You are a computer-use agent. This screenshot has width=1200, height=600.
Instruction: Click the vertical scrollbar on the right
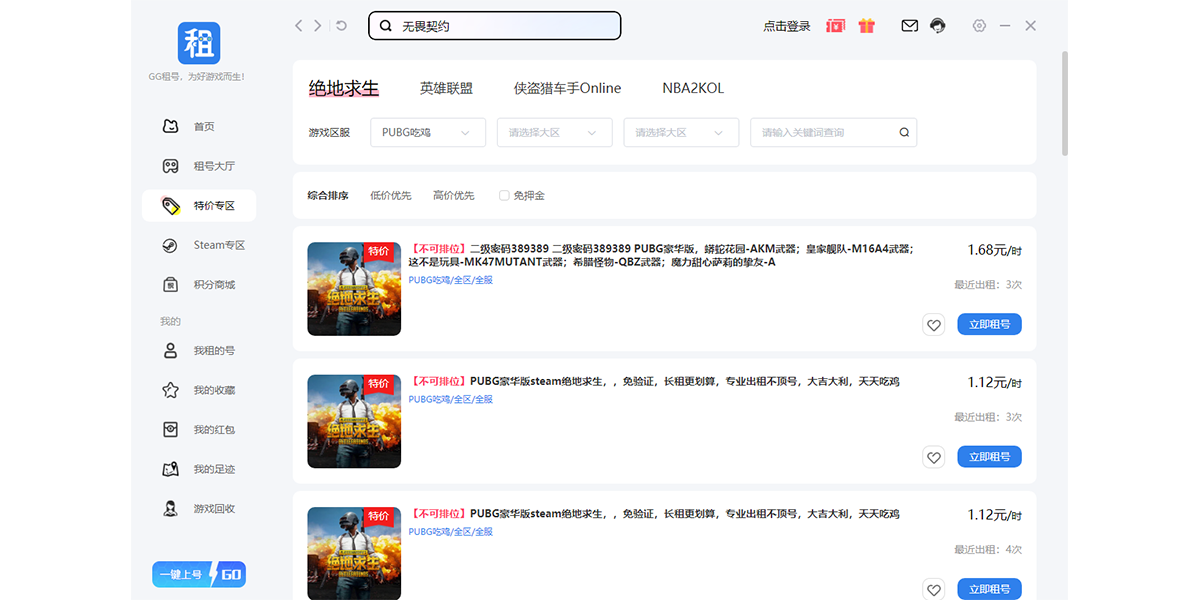point(1064,103)
